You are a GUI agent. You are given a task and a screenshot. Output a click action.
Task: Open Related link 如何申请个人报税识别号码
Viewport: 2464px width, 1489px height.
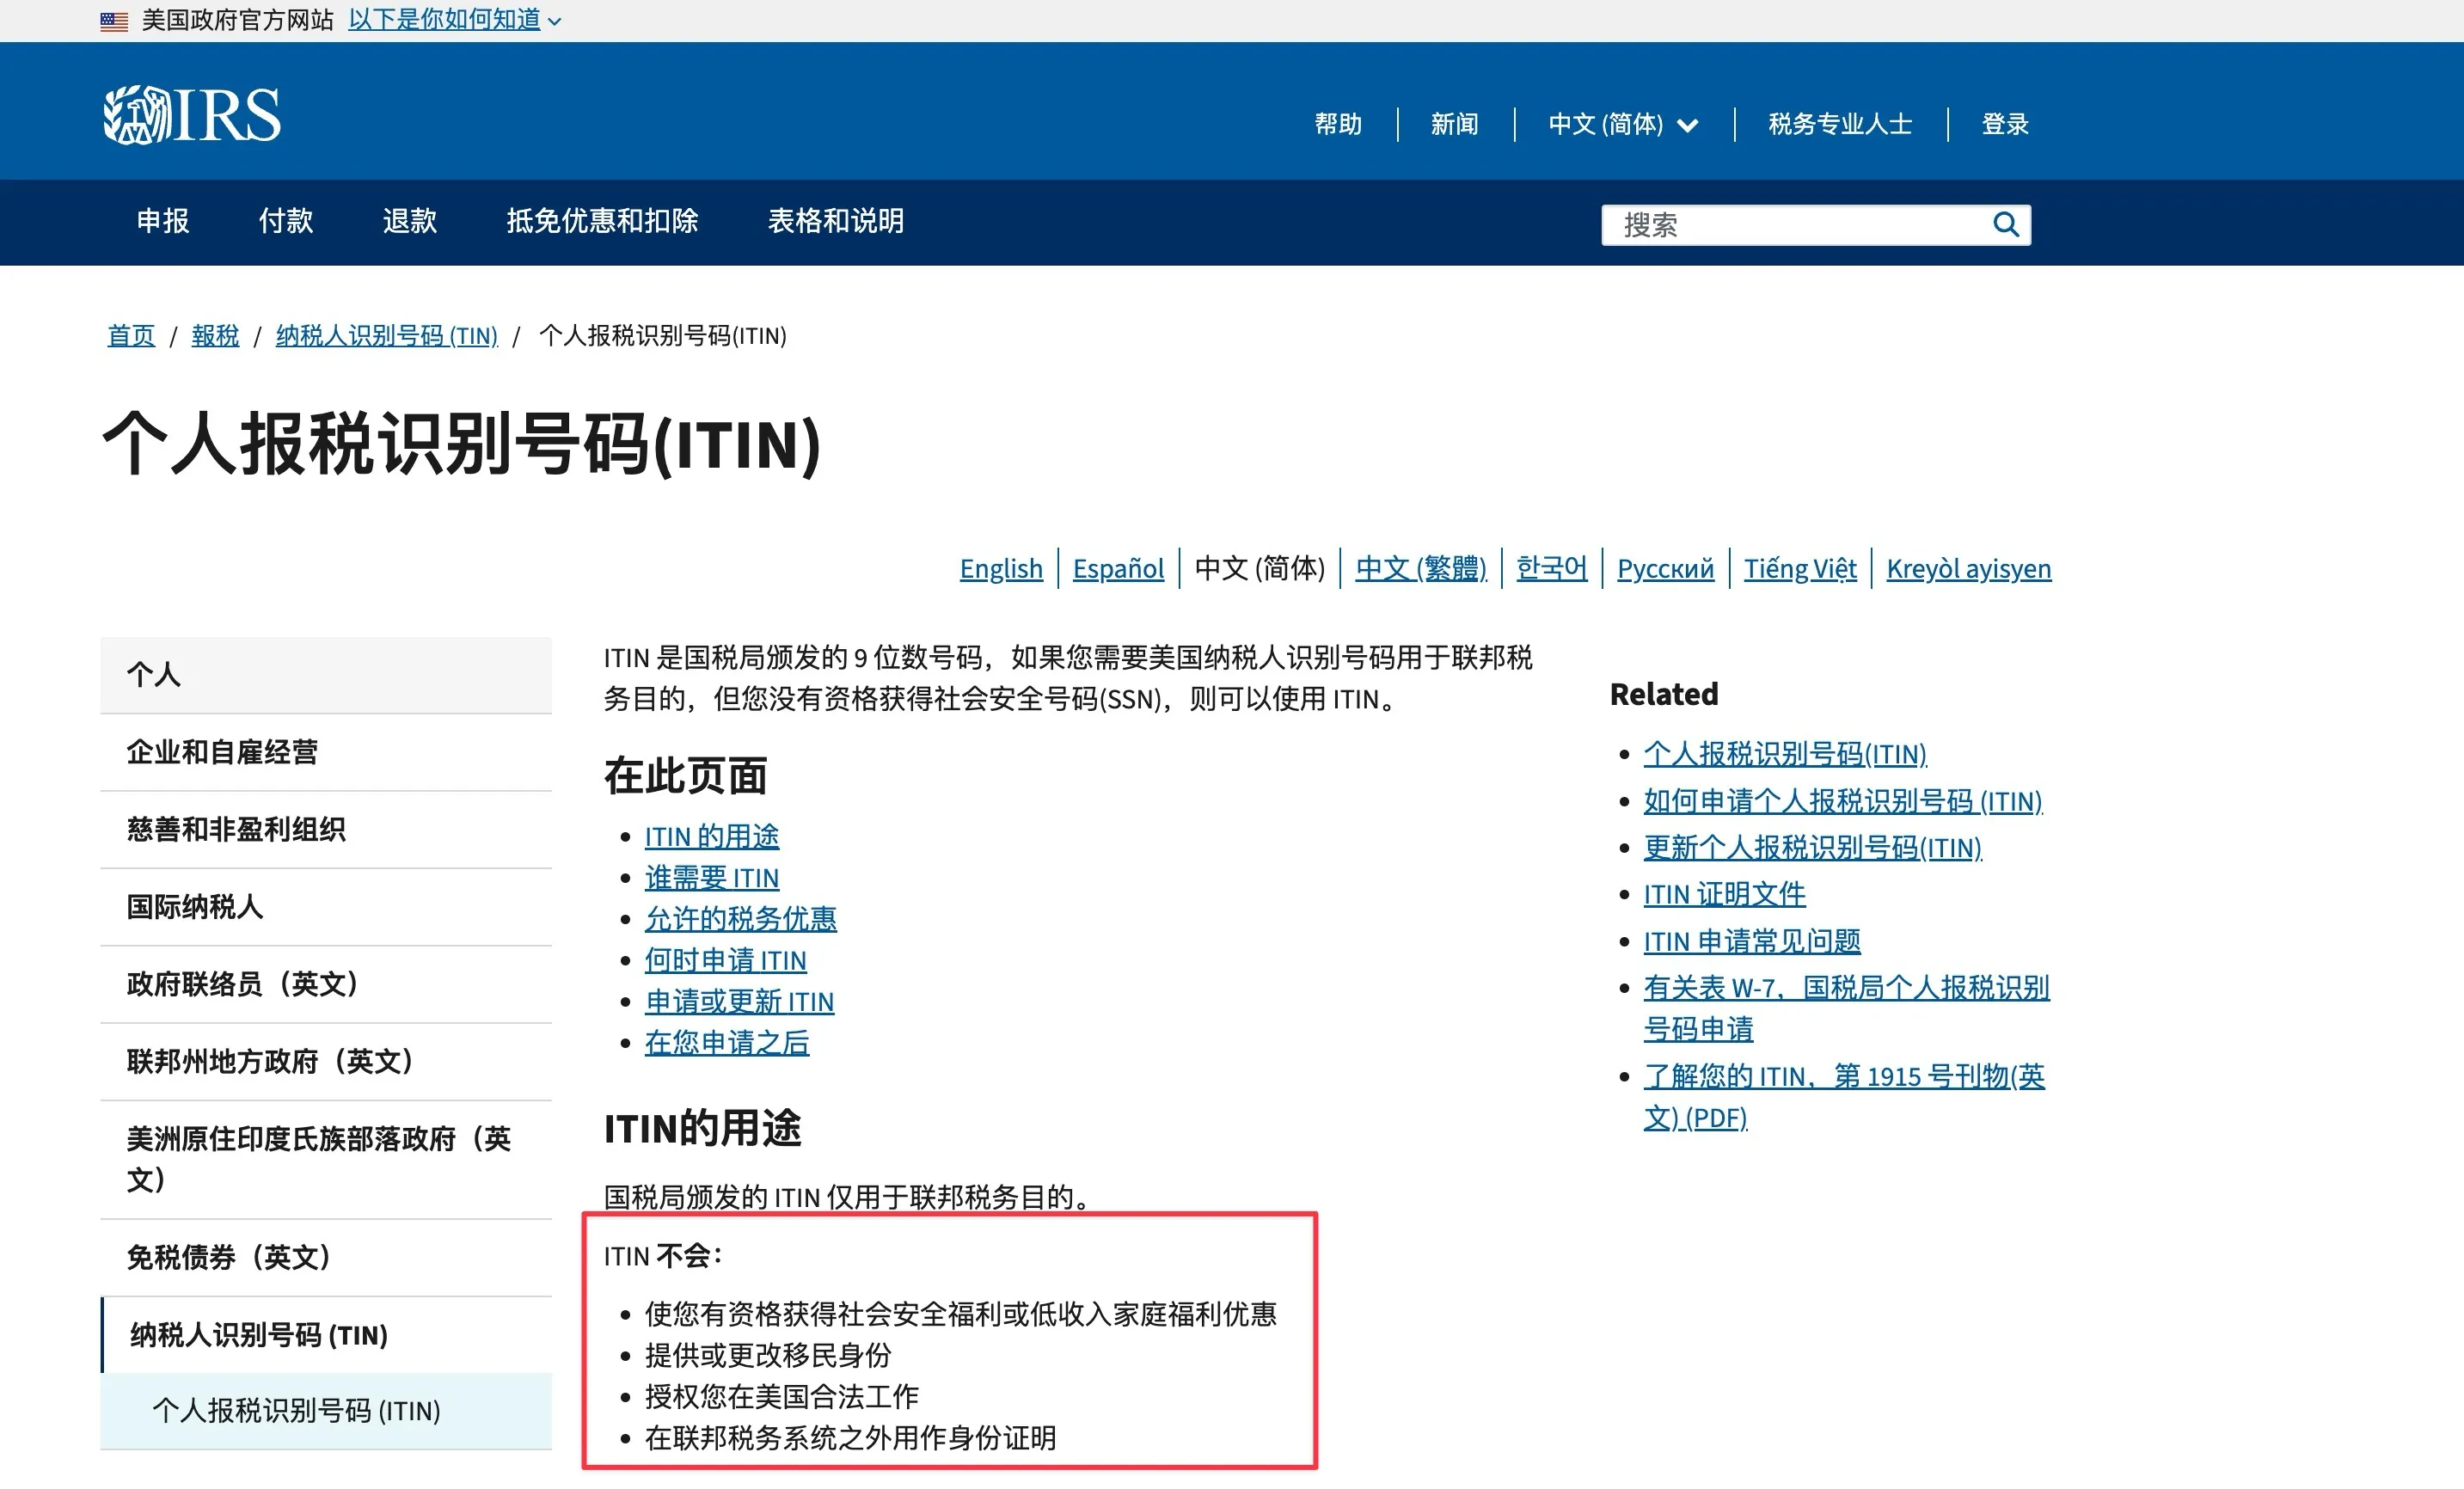coord(1843,801)
